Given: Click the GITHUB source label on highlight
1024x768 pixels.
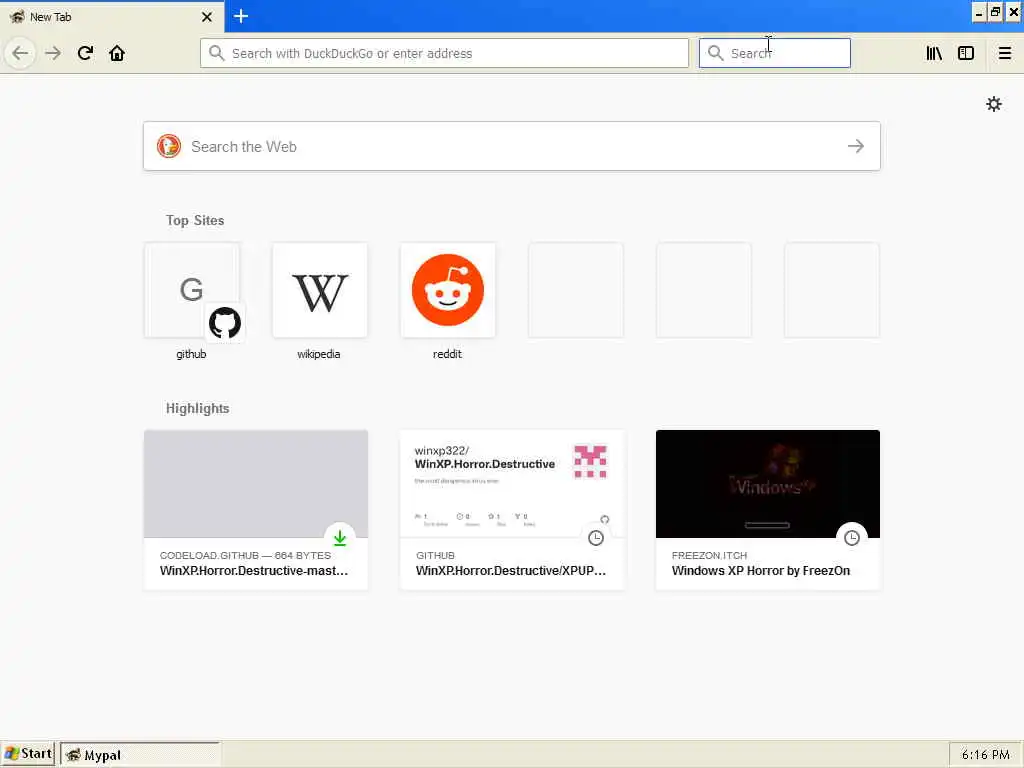Looking at the screenshot, I should (x=435, y=555).
